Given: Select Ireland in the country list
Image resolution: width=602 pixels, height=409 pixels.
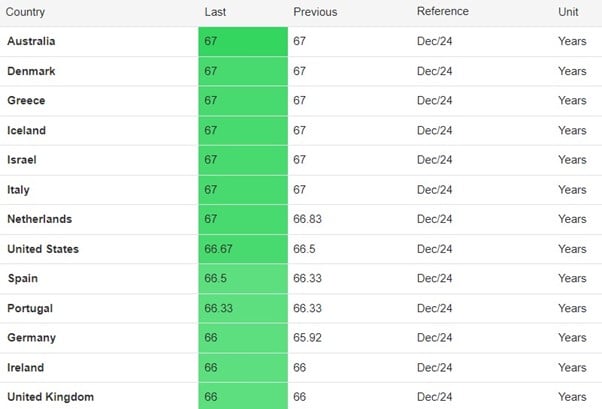Looking at the screenshot, I should click(x=26, y=368).
